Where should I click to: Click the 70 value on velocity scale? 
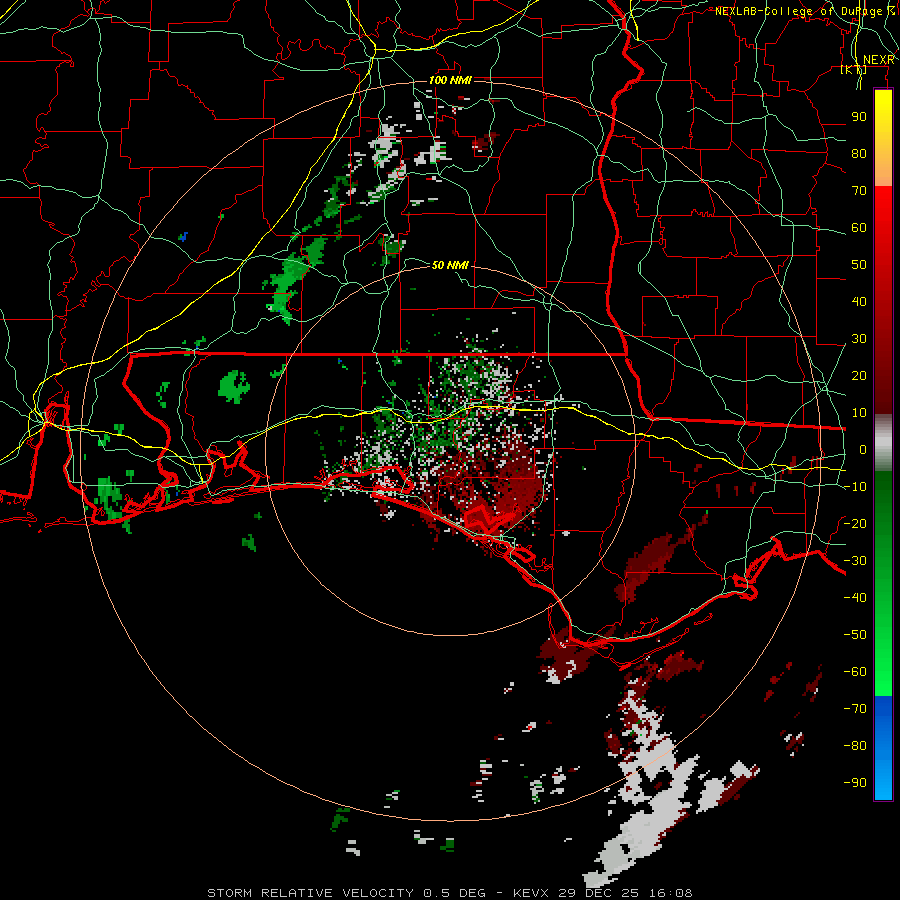pos(859,191)
